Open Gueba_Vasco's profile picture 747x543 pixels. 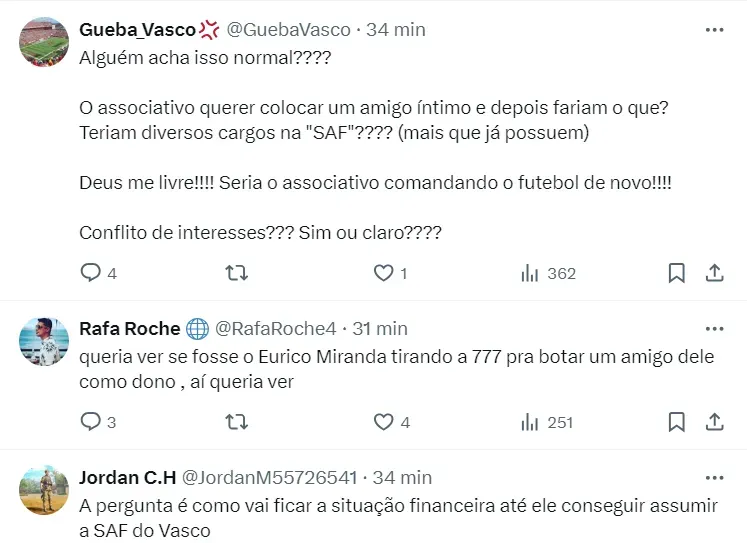[x=44, y=42]
